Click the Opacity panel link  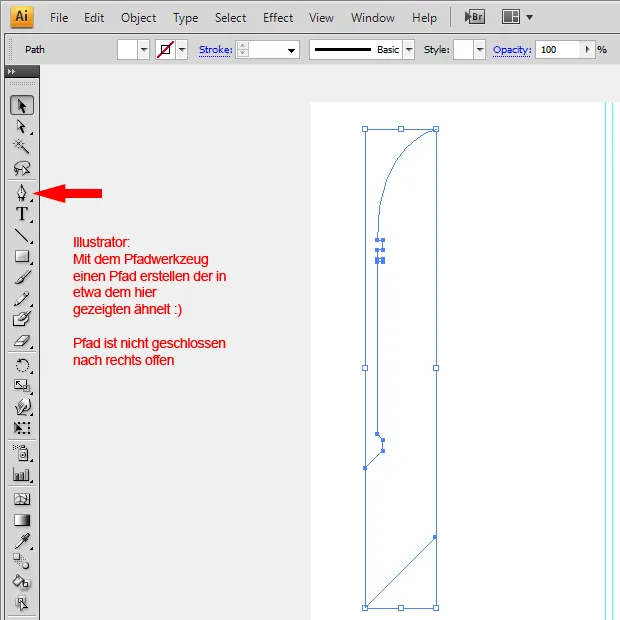[511, 50]
